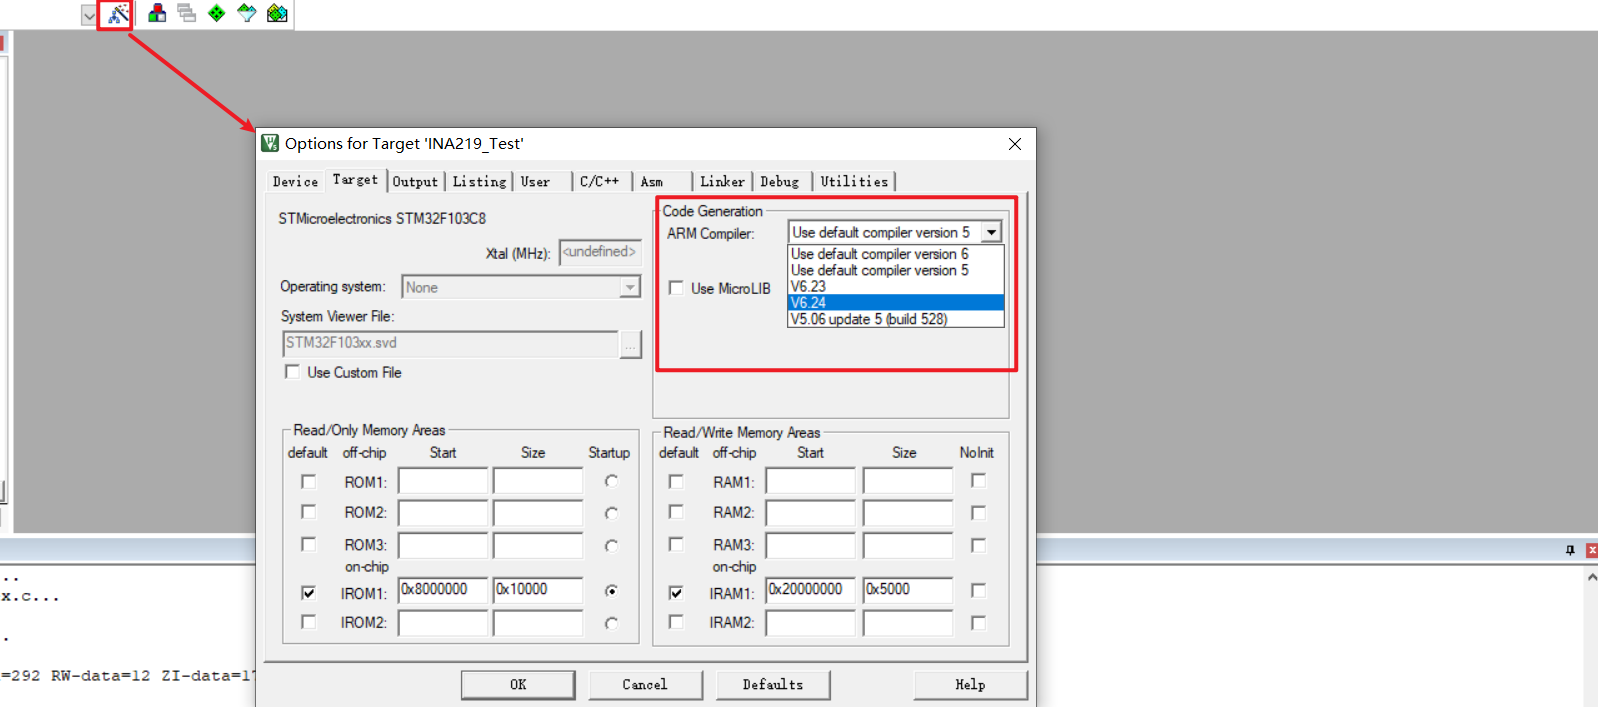Open Options for Target wand icon
Viewport: 1598px width, 707px height.
pos(118,14)
